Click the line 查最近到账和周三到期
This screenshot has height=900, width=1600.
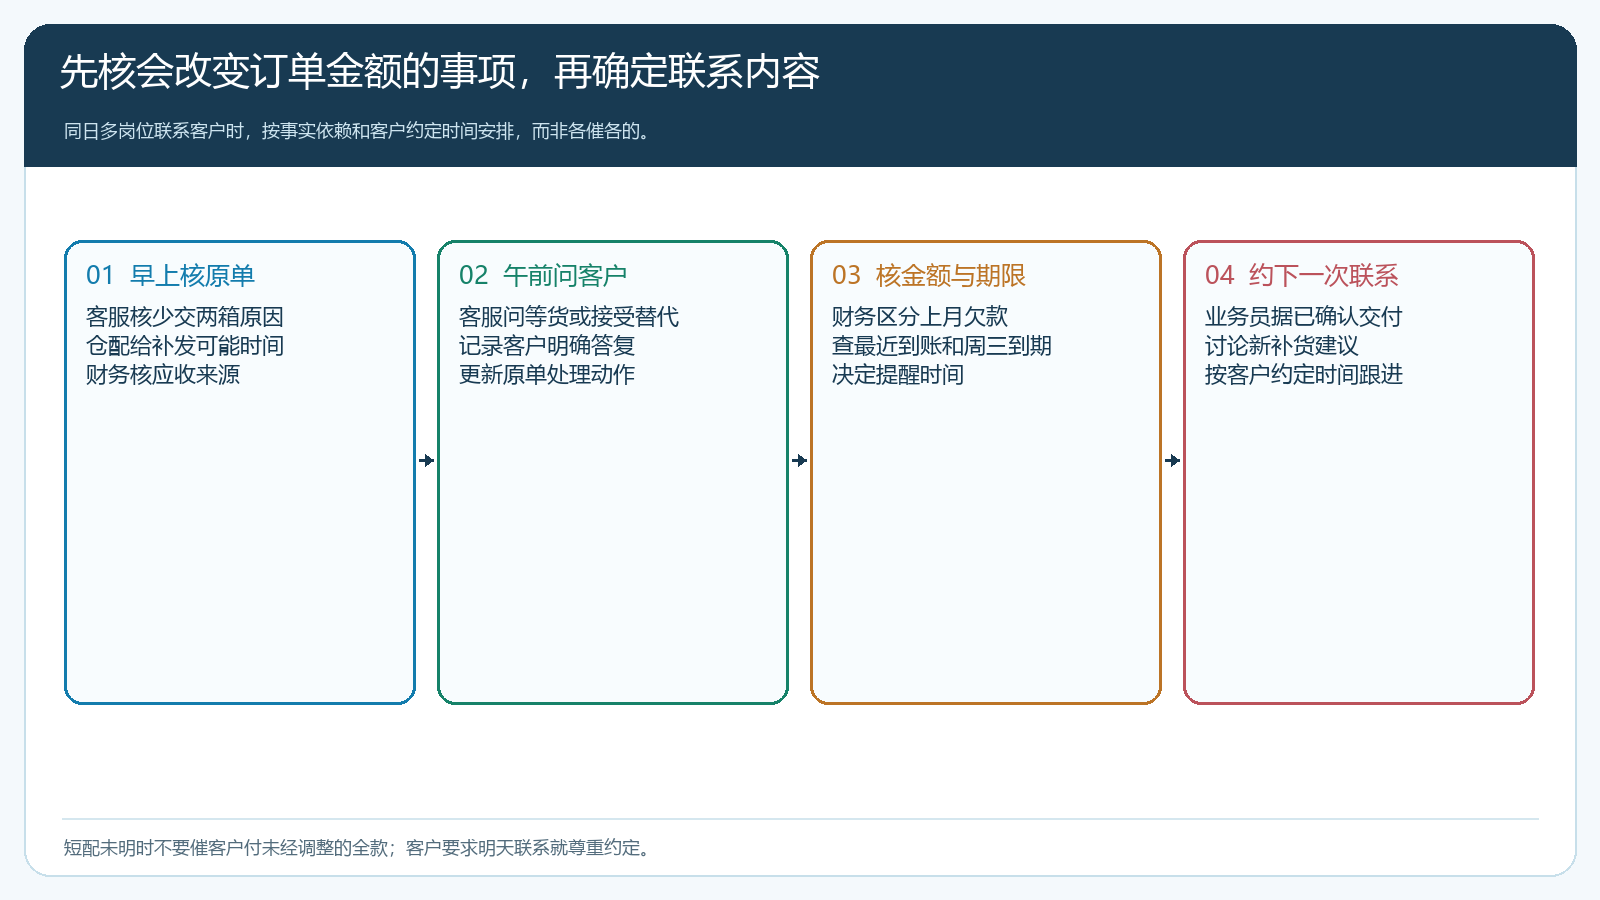[x=942, y=346]
